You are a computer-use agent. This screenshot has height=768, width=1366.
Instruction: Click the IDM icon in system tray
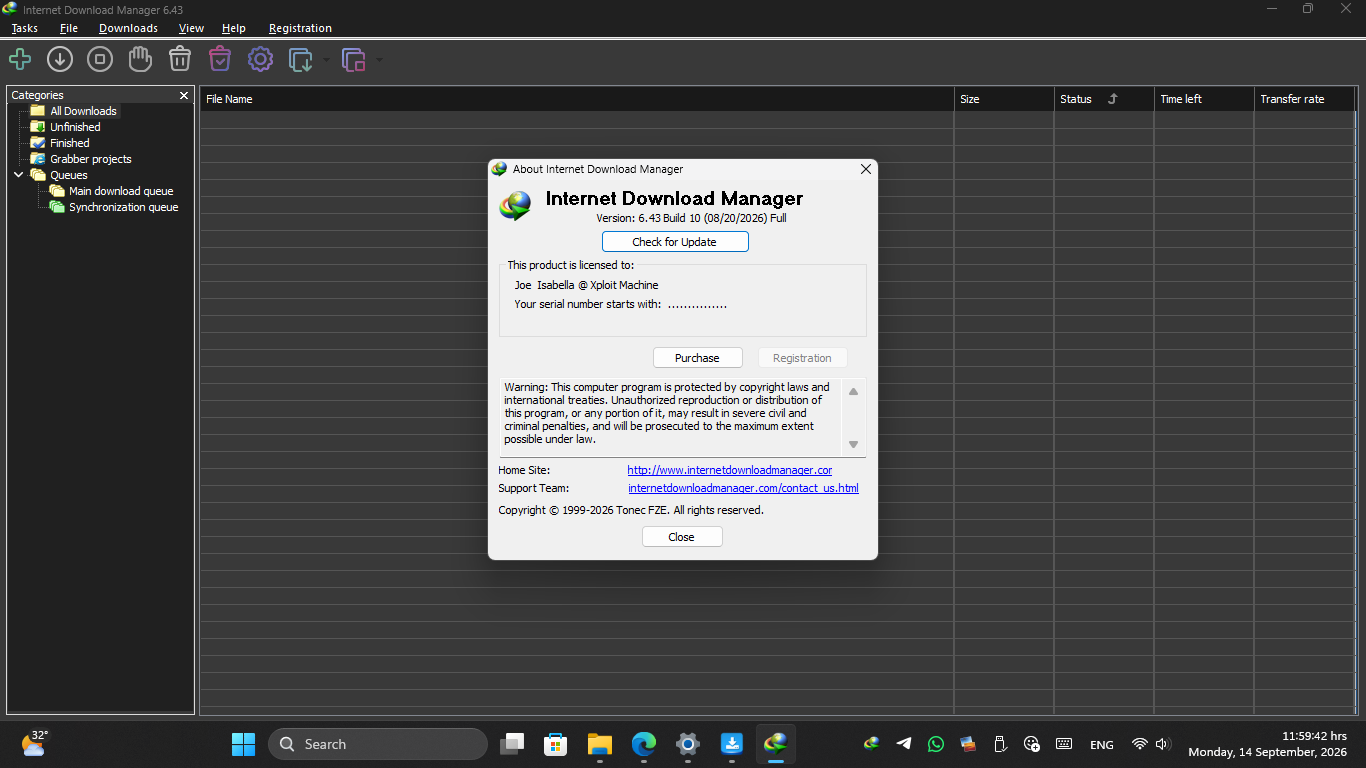click(872, 744)
